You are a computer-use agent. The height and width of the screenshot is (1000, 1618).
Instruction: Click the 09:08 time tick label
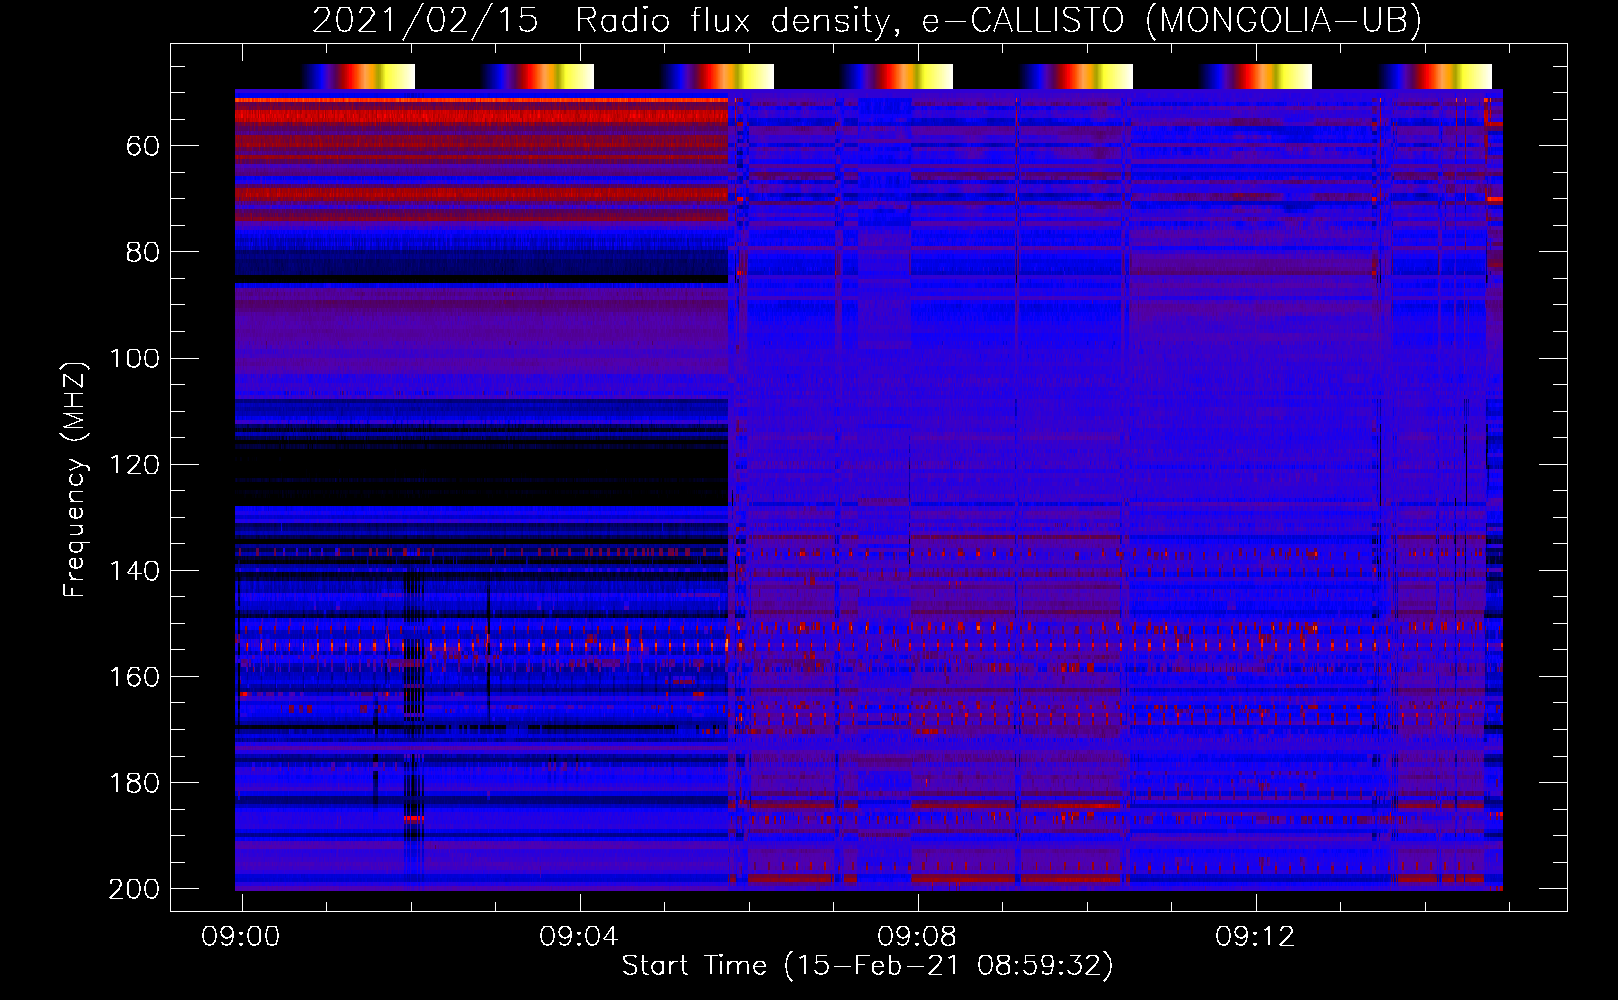[917, 937]
